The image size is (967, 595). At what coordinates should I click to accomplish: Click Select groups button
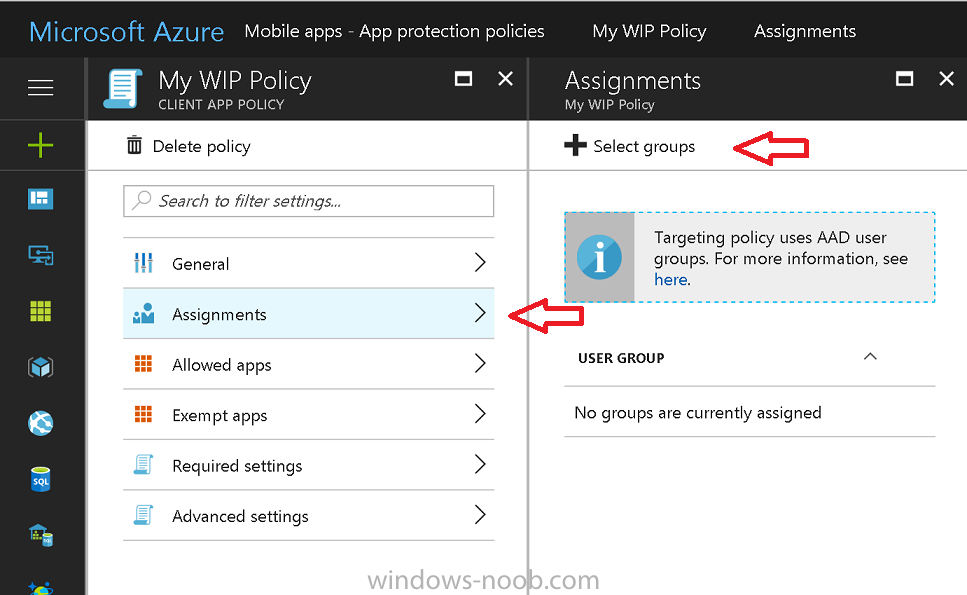click(630, 146)
